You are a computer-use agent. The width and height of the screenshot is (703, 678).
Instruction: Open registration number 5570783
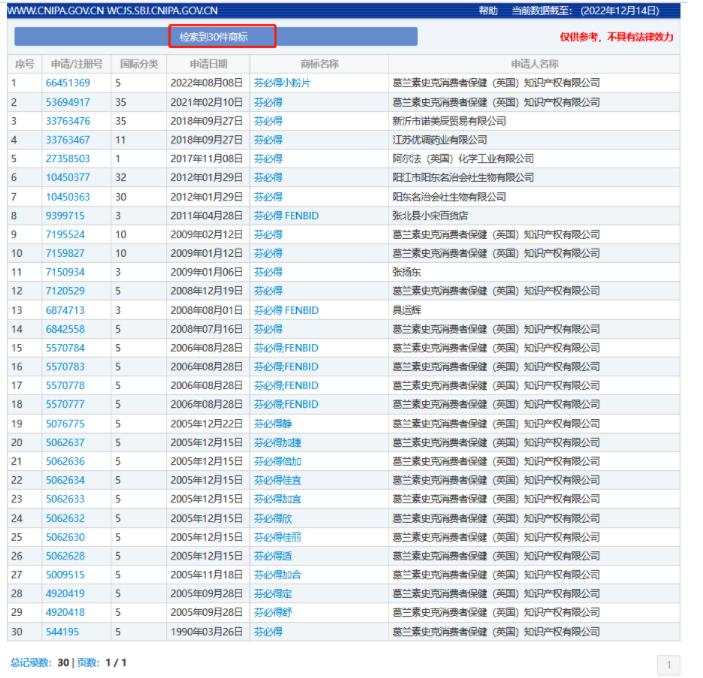(x=65, y=367)
